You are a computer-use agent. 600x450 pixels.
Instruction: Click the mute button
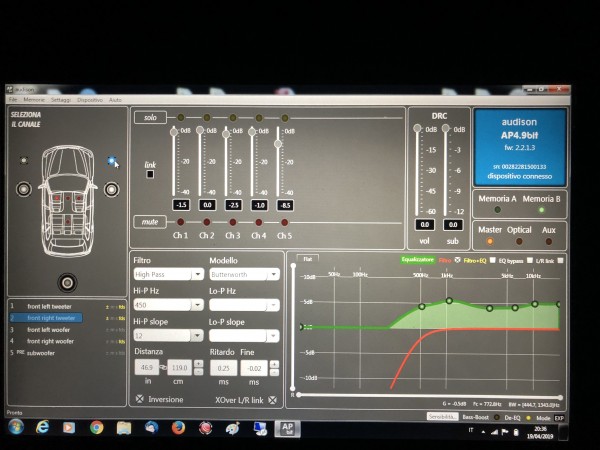click(150, 222)
